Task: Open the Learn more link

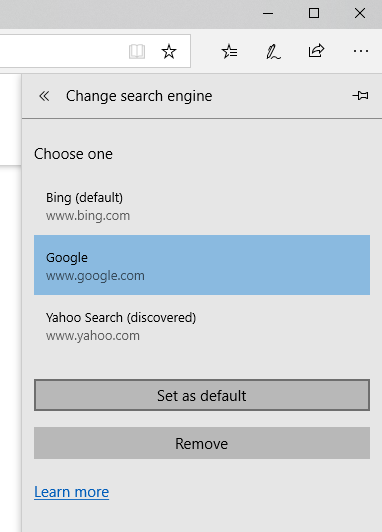Action: tap(72, 492)
